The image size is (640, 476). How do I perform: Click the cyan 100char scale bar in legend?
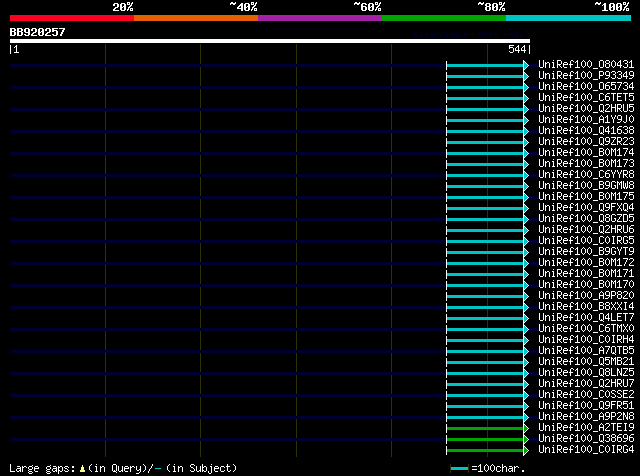(459, 468)
